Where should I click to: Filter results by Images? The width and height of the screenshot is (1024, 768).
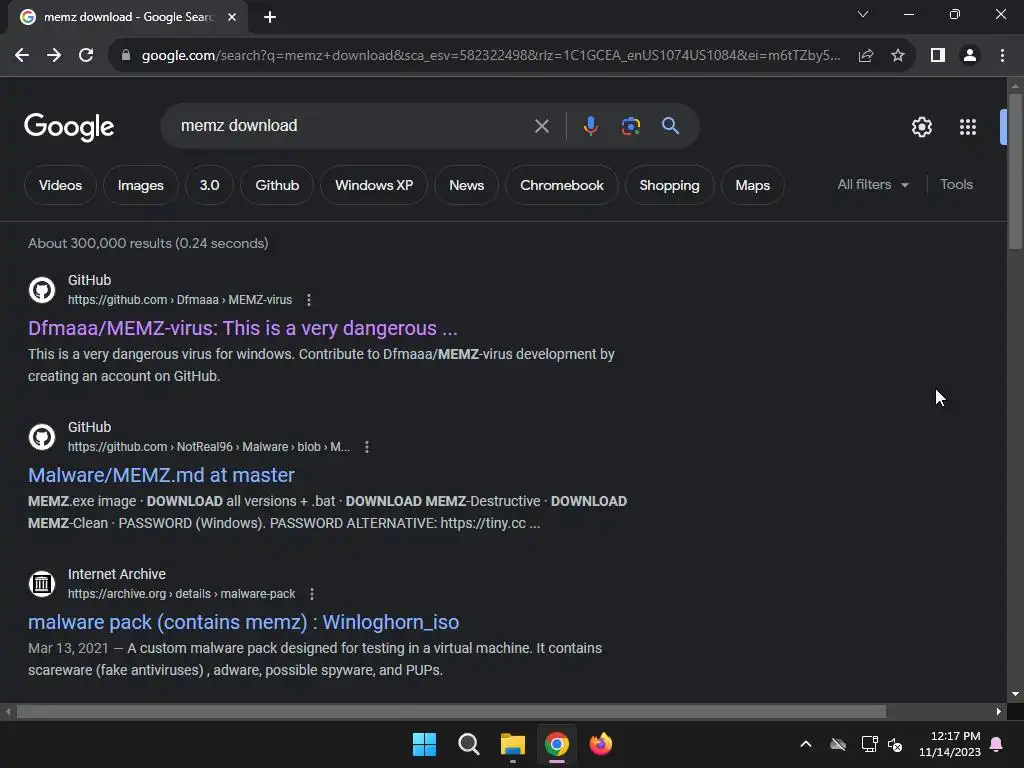click(x=140, y=185)
